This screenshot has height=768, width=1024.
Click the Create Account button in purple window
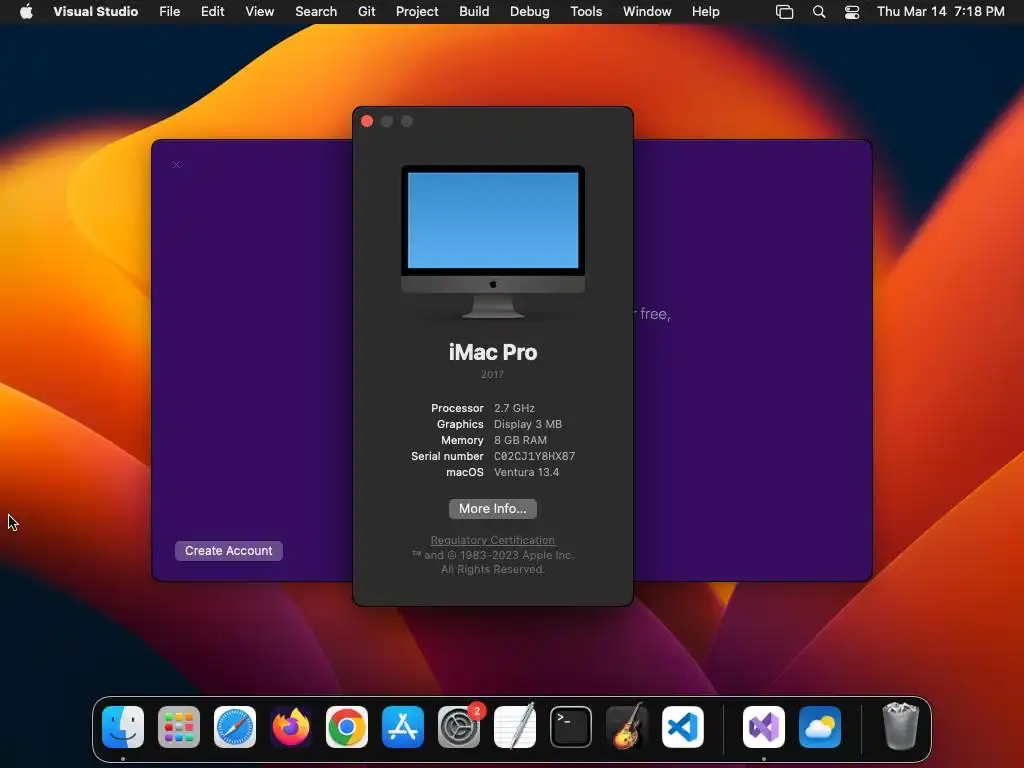coord(229,551)
